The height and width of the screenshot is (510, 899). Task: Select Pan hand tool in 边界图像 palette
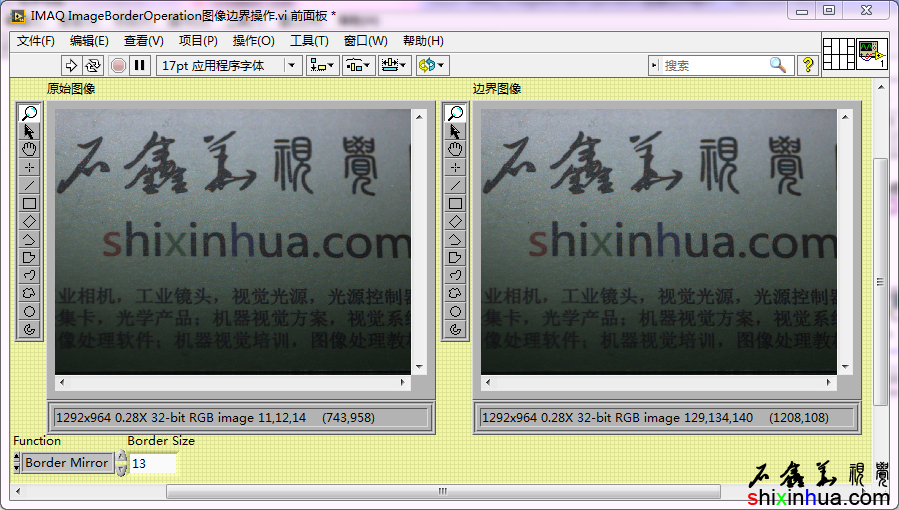pos(455,150)
